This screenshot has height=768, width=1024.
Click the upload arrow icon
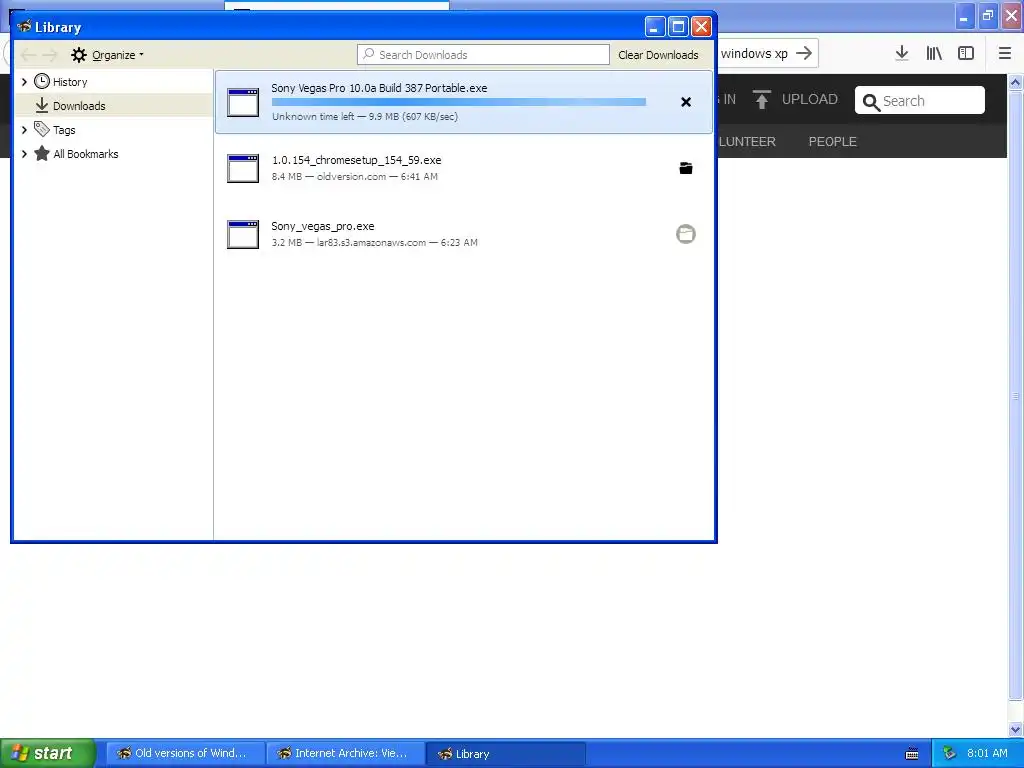[761, 99]
